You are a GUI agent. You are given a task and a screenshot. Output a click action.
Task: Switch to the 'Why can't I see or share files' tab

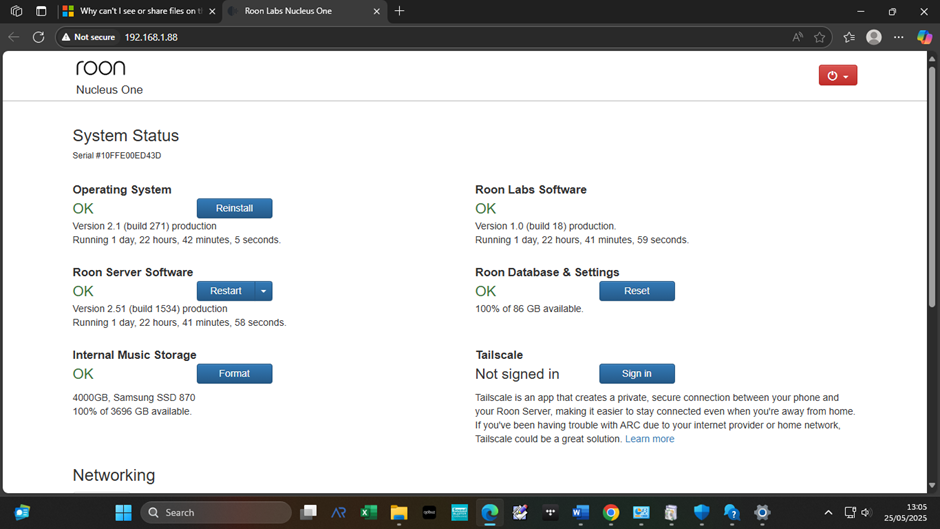pyautogui.click(x=140, y=11)
